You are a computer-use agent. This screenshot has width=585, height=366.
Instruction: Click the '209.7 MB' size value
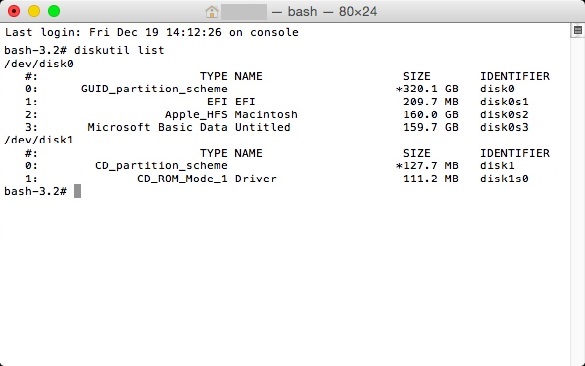(431, 101)
